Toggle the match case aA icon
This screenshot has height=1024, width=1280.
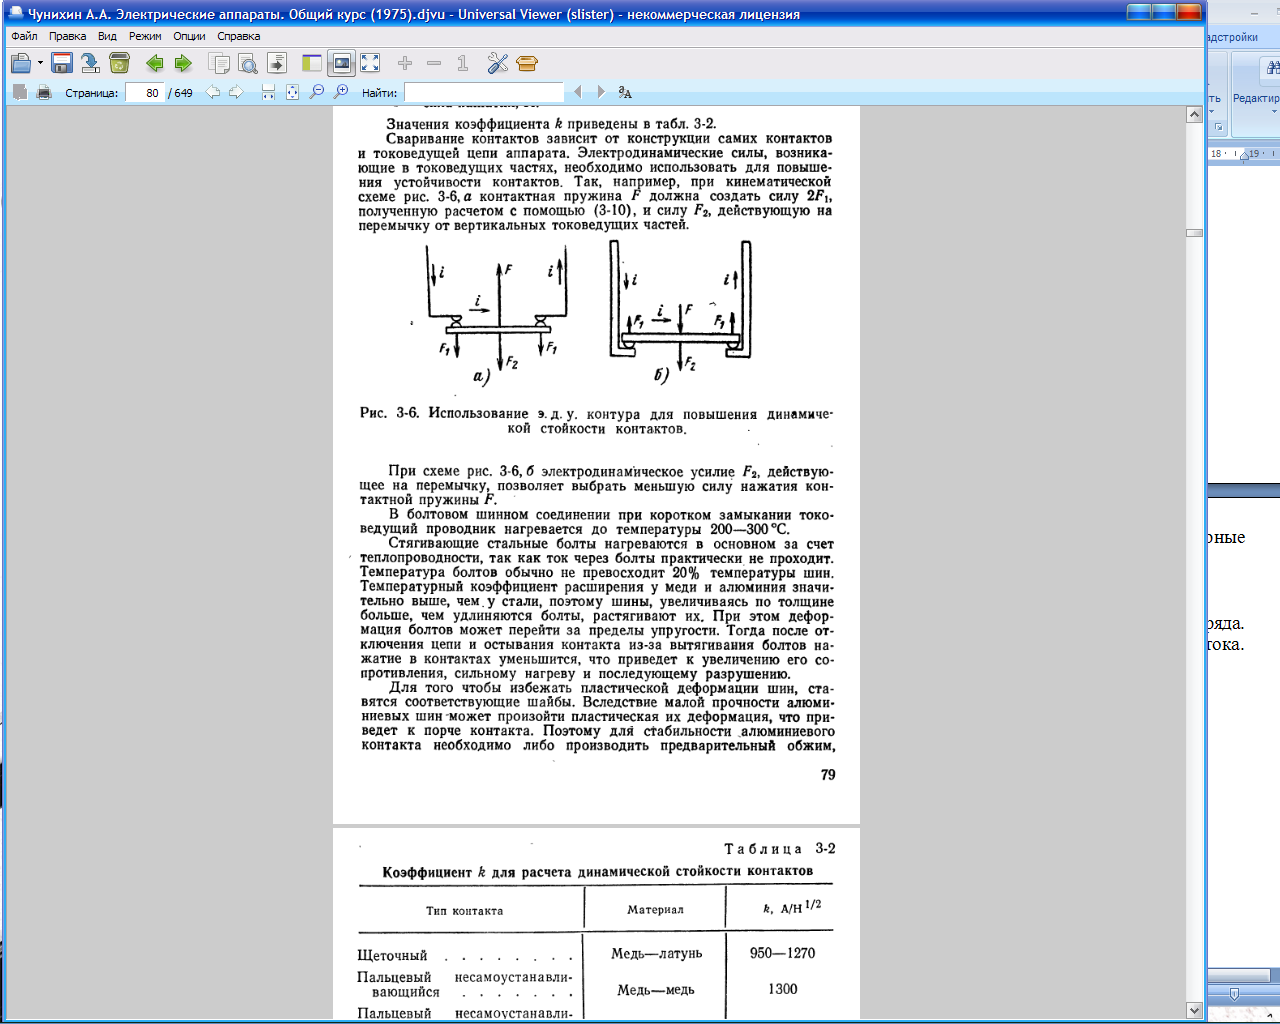pos(625,92)
